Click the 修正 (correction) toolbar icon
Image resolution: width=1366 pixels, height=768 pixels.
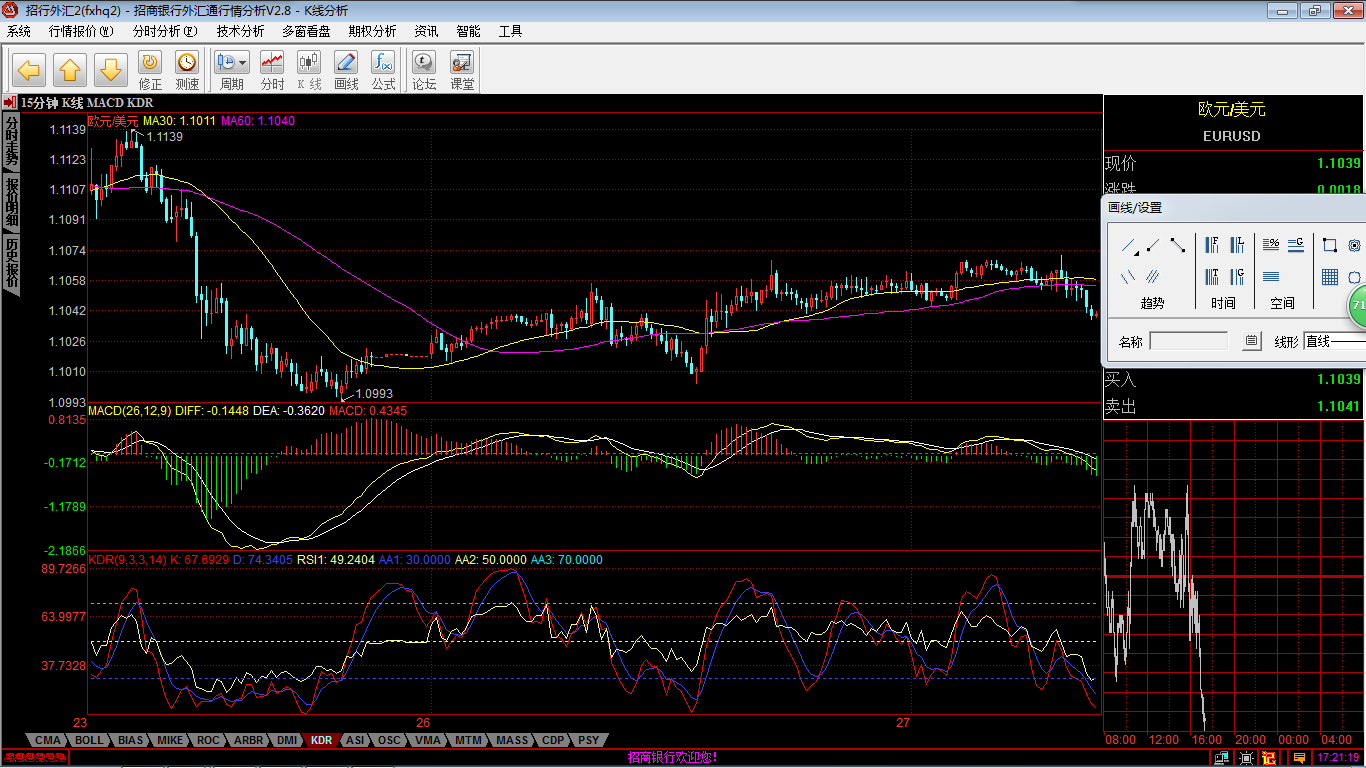[150, 70]
